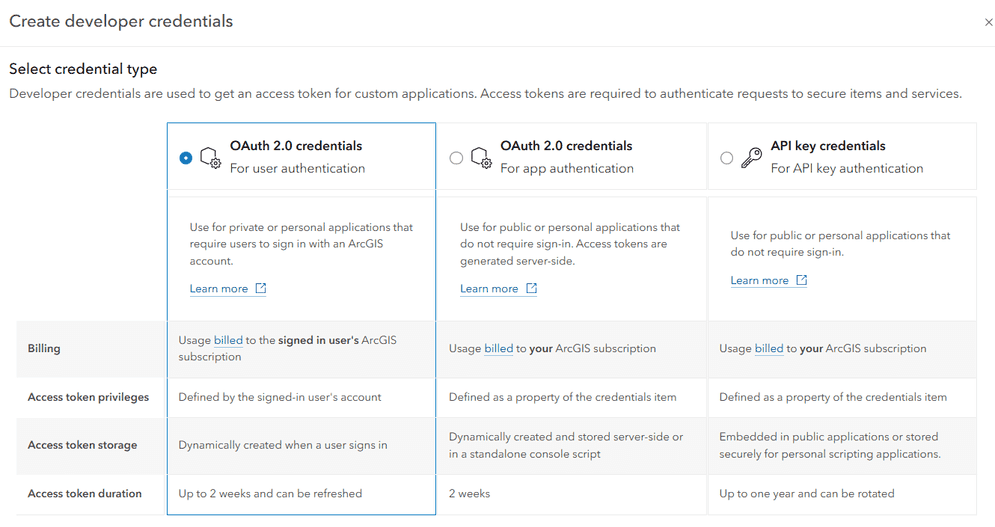
Task: Click the OAuth user authentication gear icon
Action: [x=211, y=157]
